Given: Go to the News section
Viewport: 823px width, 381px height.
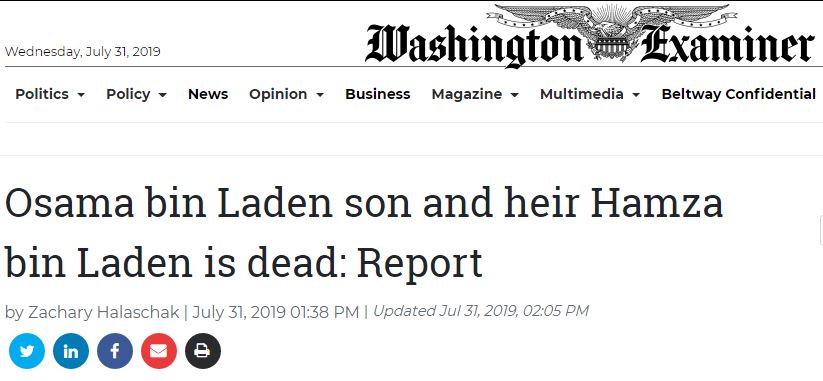Looking at the screenshot, I should (x=208, y=94).
